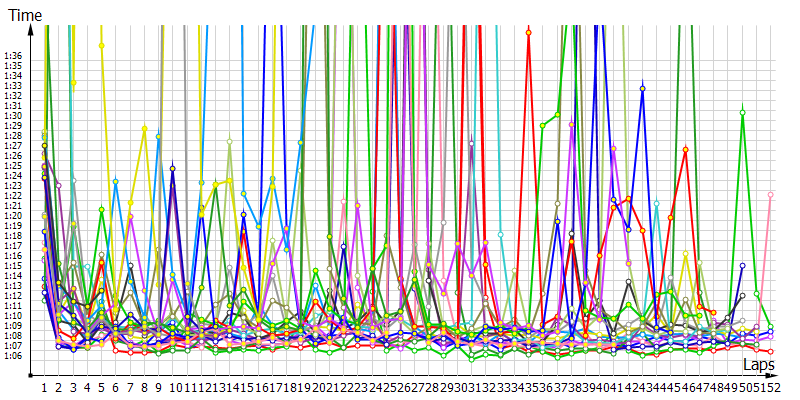Viewport: 800px width, 400px height.
Task: Click the yellow data point at lap 5
Action: [x=101, y=45]
